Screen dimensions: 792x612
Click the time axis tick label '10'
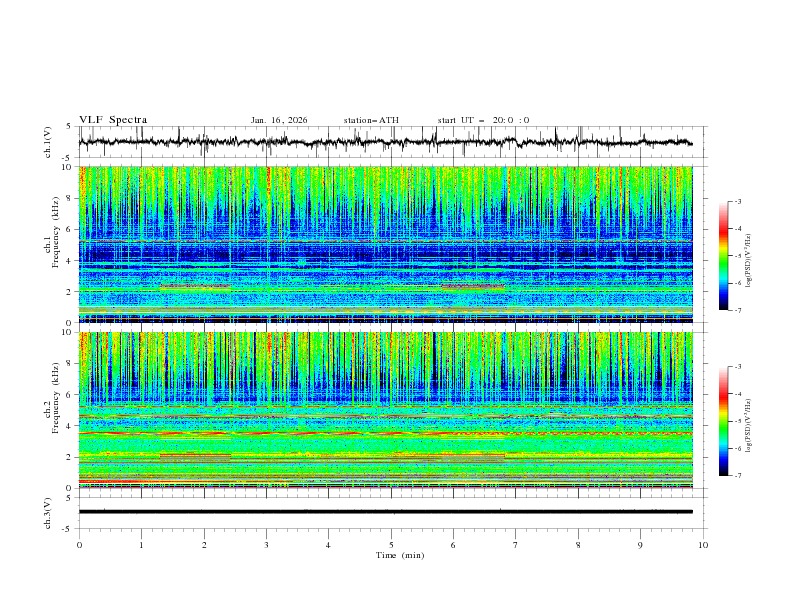(703, 545)
